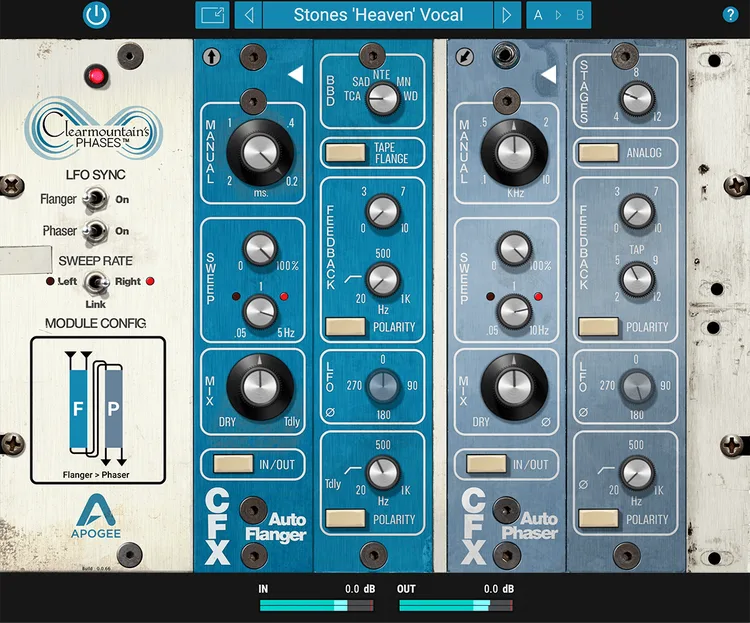Viewport: 750px width, 623px height.
Task: Flip the Sweep Rate Left/Right Link switch
Action: point(96,283)
